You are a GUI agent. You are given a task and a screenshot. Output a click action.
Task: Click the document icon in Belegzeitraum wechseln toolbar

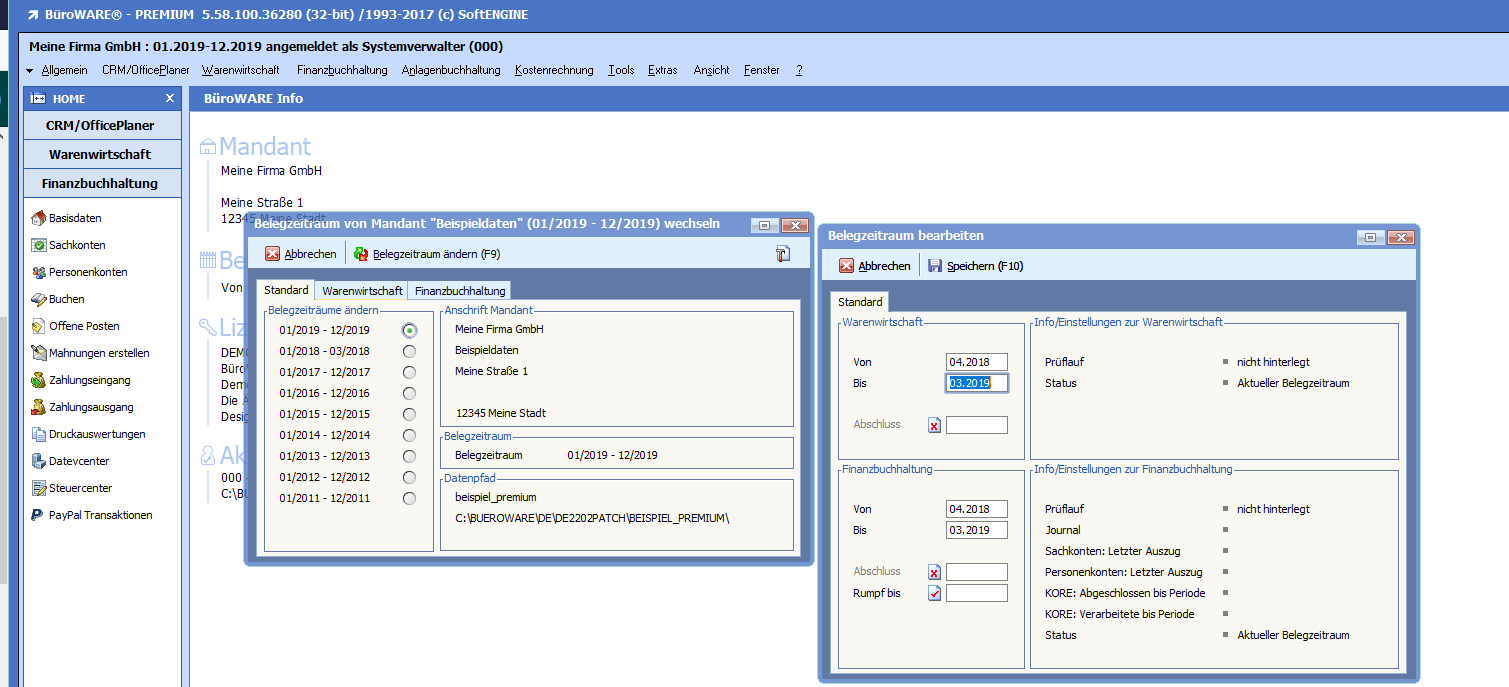[783, 254]
